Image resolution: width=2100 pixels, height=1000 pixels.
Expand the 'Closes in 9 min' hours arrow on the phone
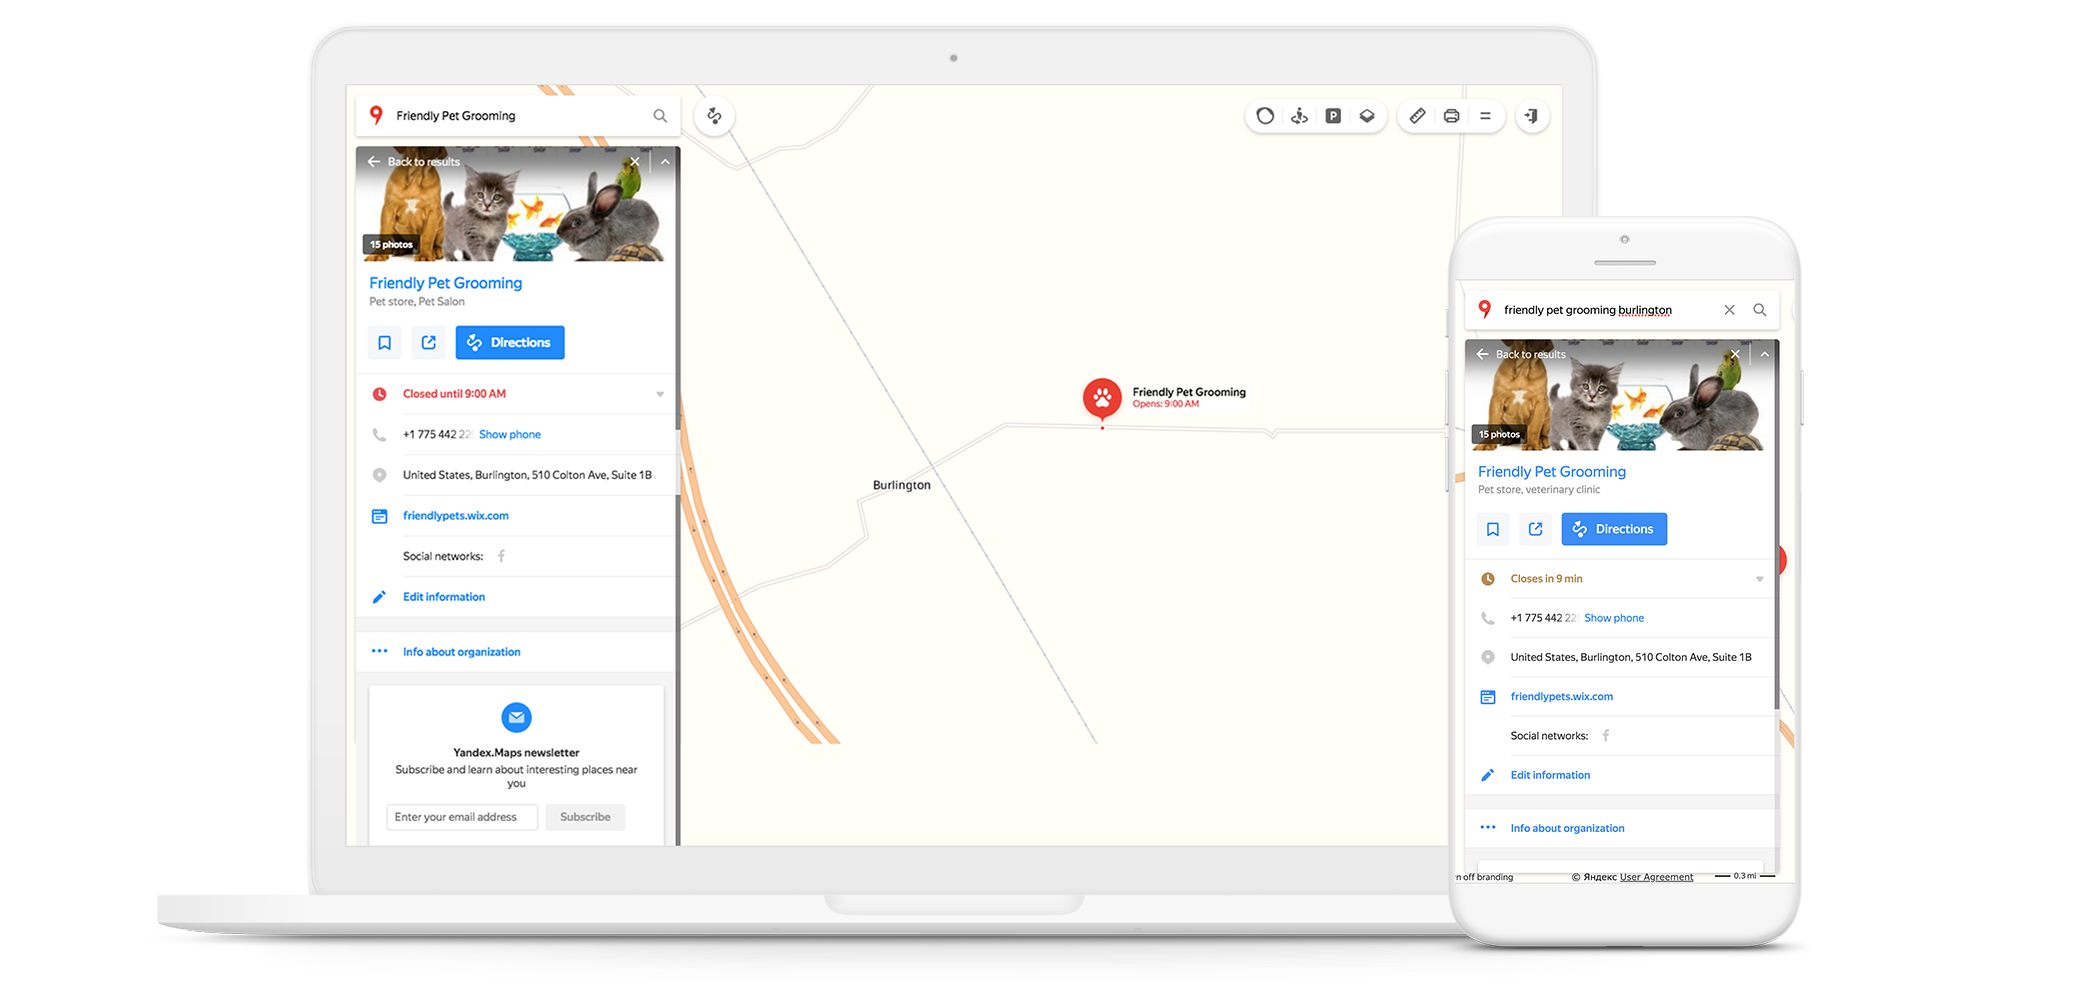1759,579
